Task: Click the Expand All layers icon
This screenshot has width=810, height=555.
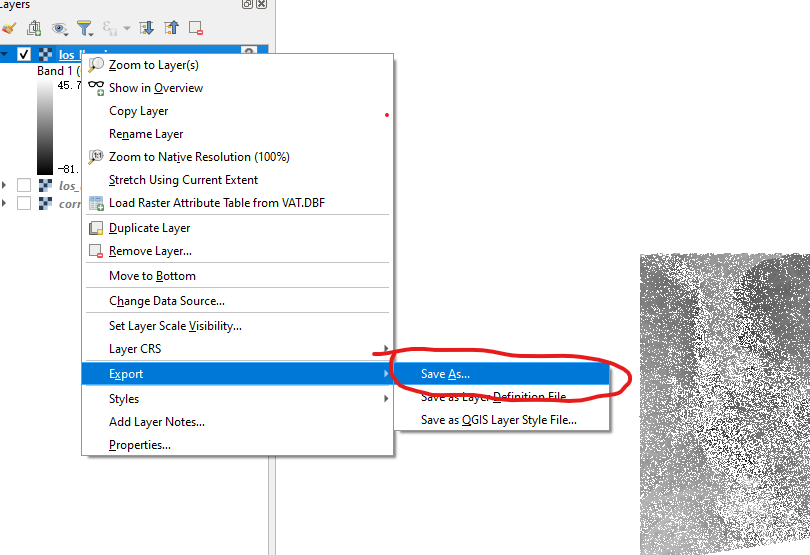Action: click(146, 28)
